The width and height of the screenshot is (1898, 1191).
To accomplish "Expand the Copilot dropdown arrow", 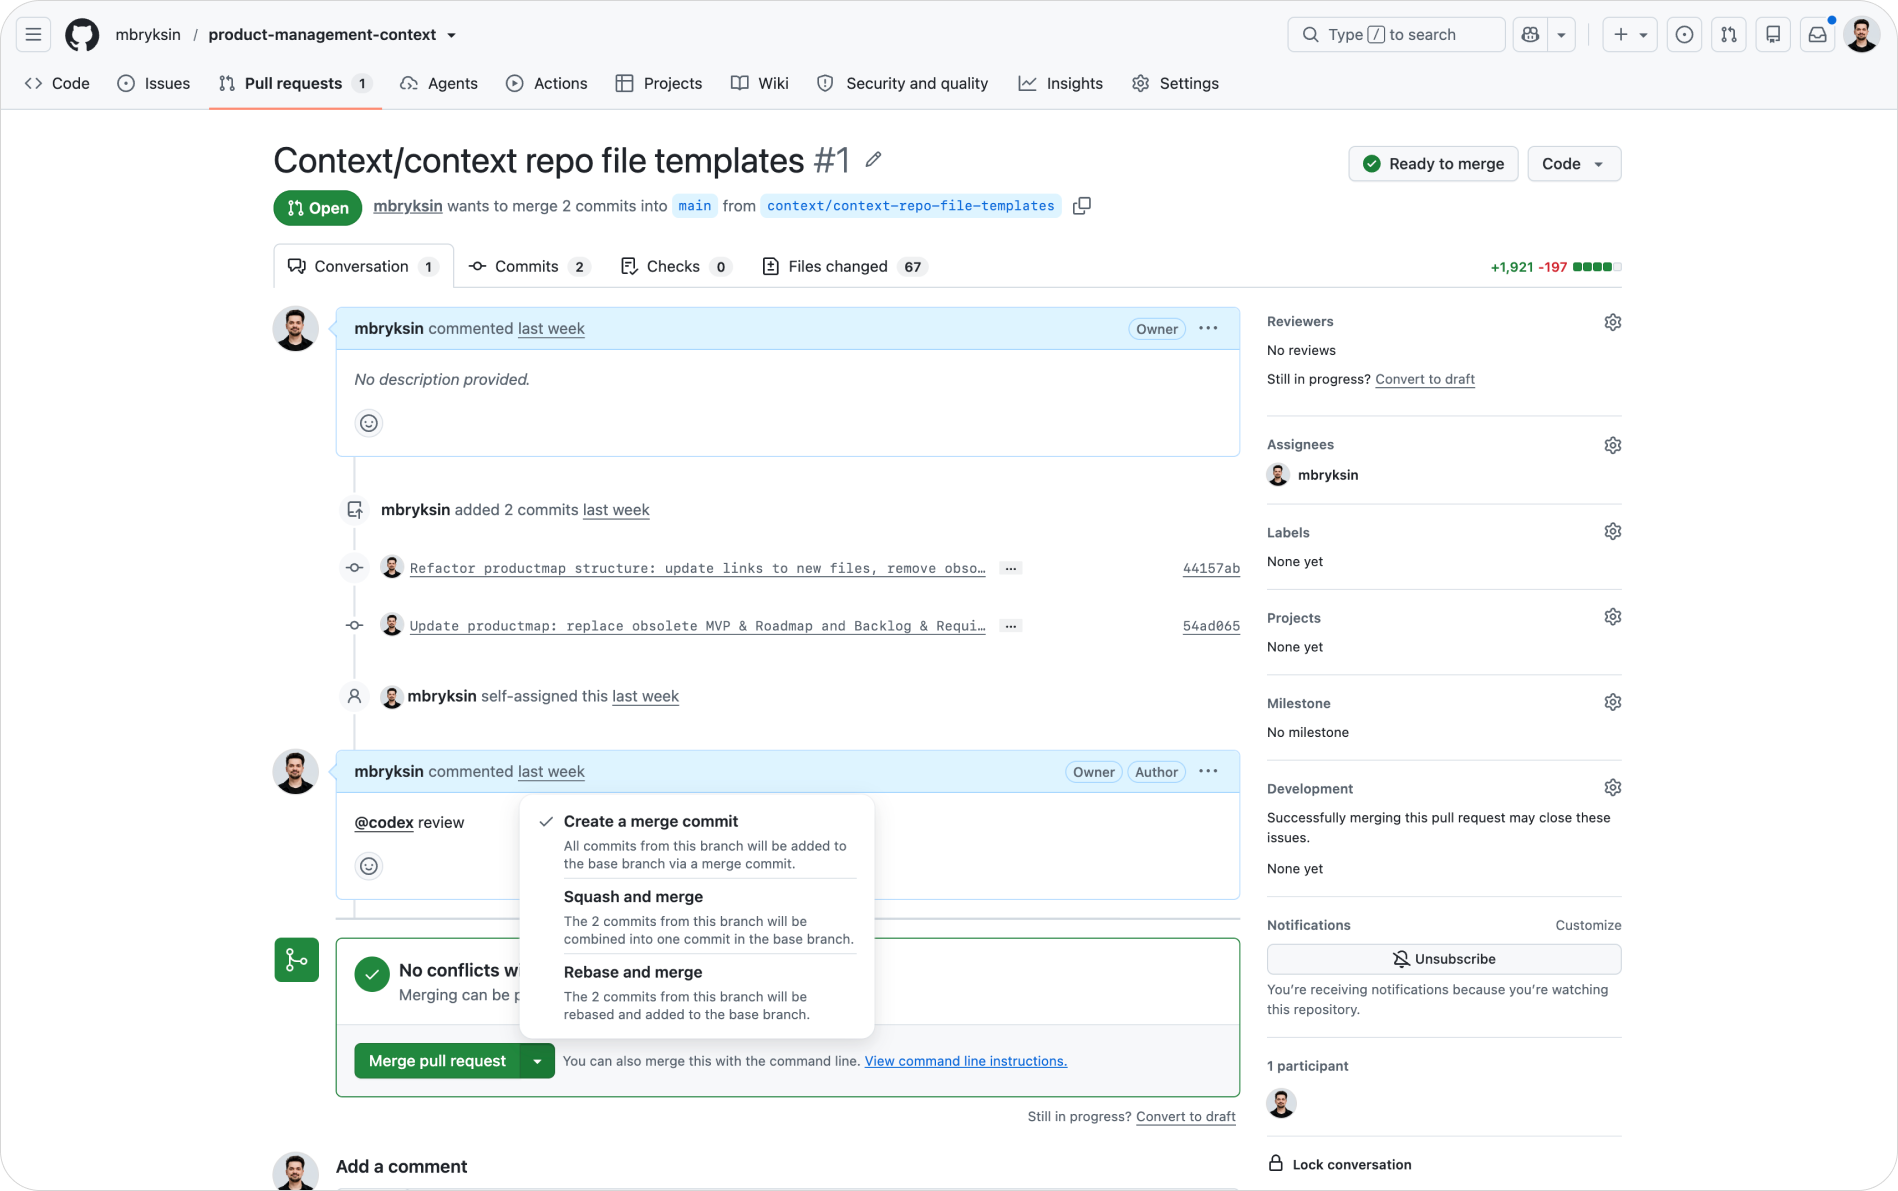I will (x=1561, y=34).
